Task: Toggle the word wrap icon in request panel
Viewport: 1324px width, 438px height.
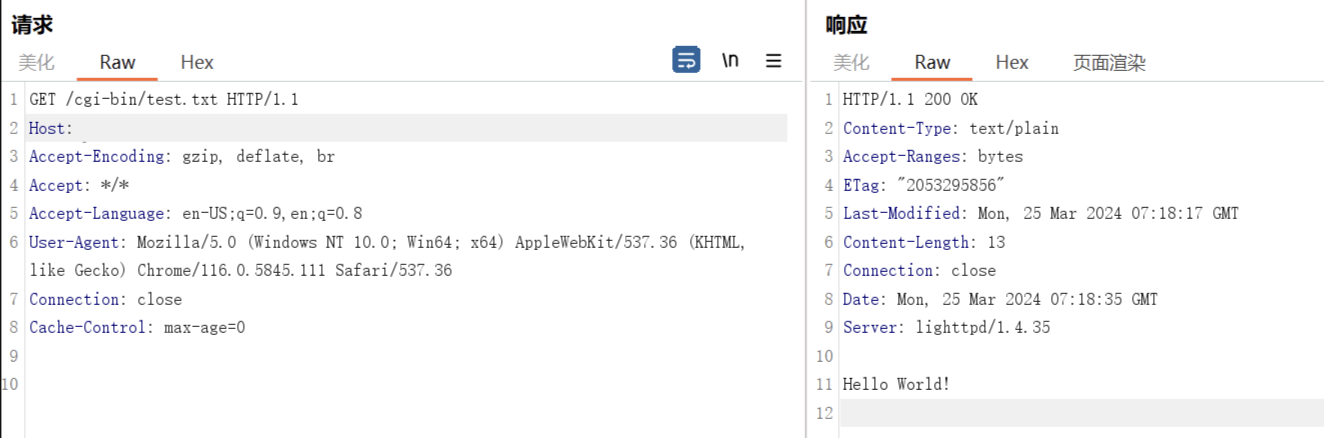Action: 686,60
